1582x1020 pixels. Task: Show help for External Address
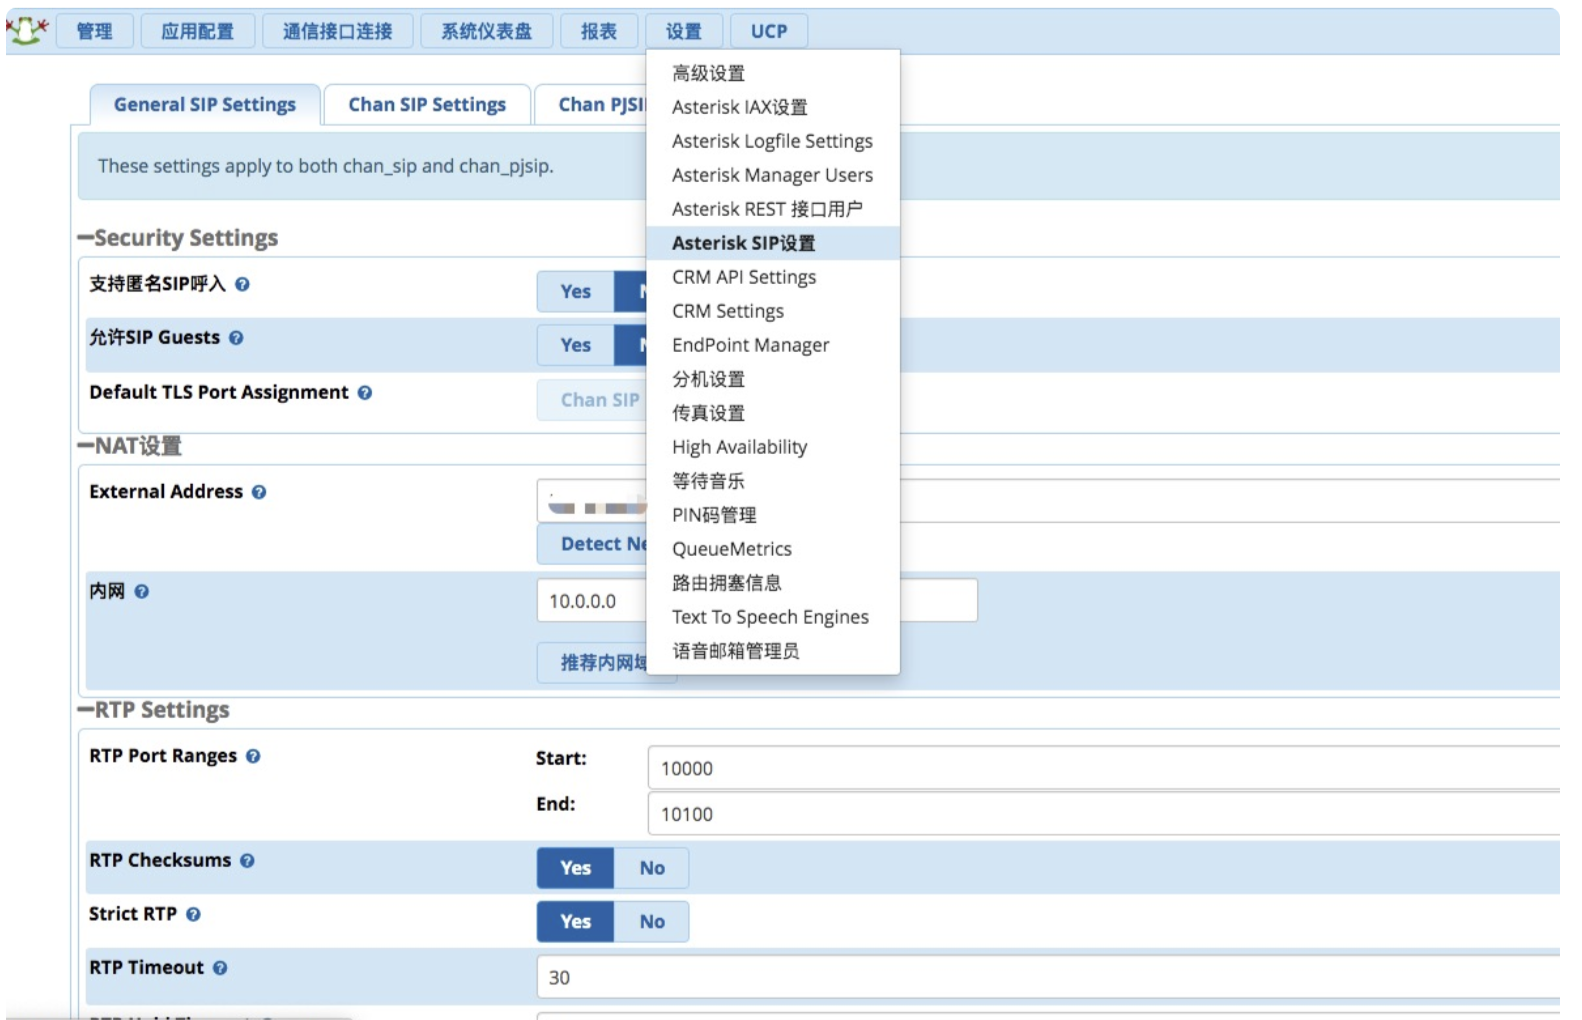[259, 492]
